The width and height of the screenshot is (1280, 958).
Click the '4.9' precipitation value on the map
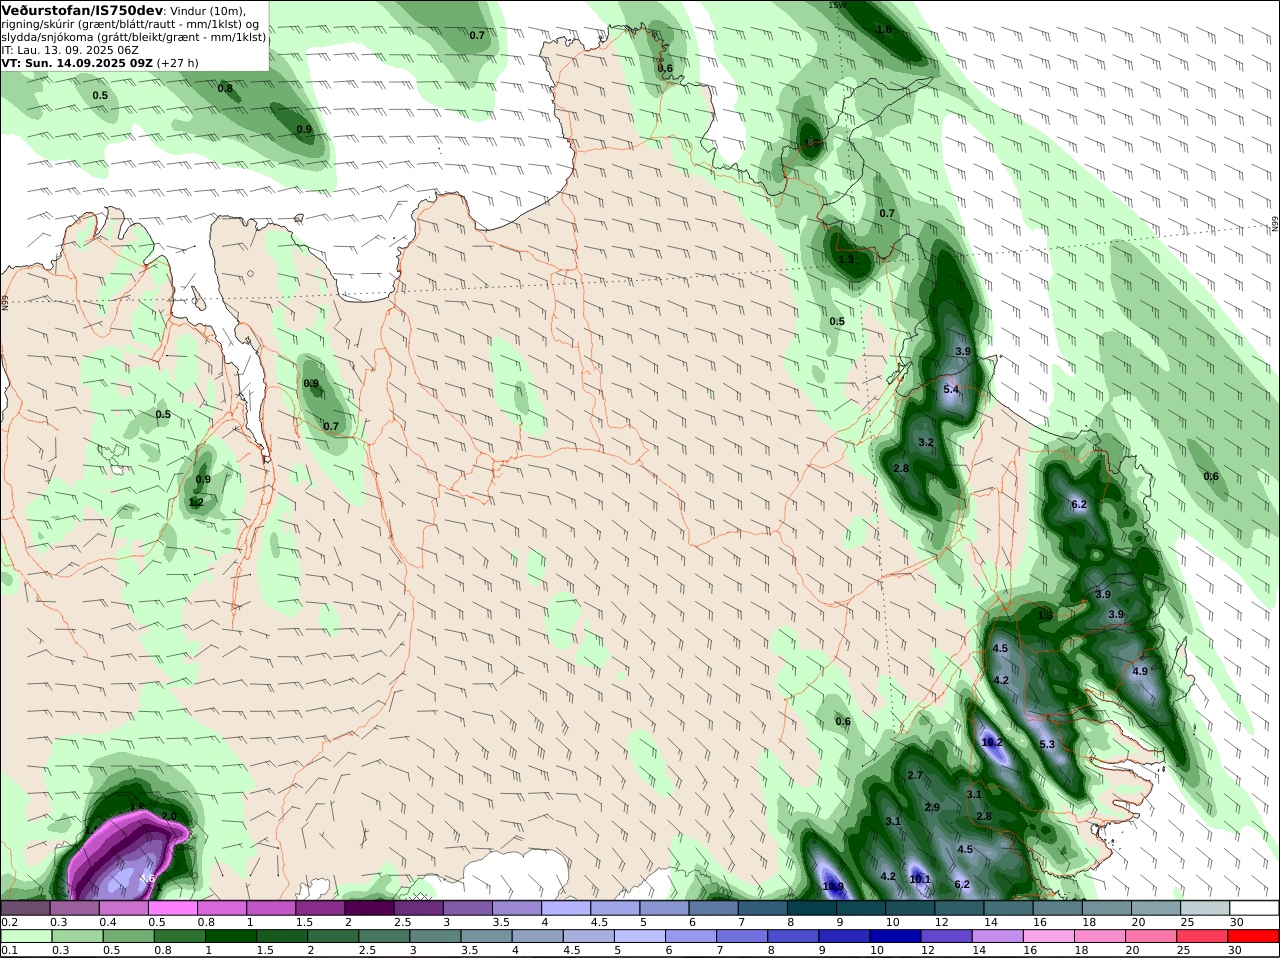tap(1140, 671)
